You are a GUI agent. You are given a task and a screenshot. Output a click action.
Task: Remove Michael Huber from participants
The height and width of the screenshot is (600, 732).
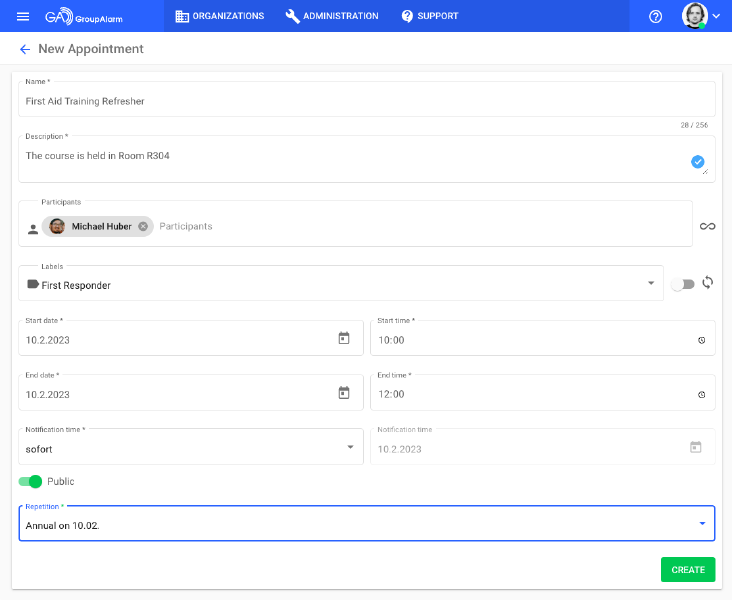(x=143, y=227)
